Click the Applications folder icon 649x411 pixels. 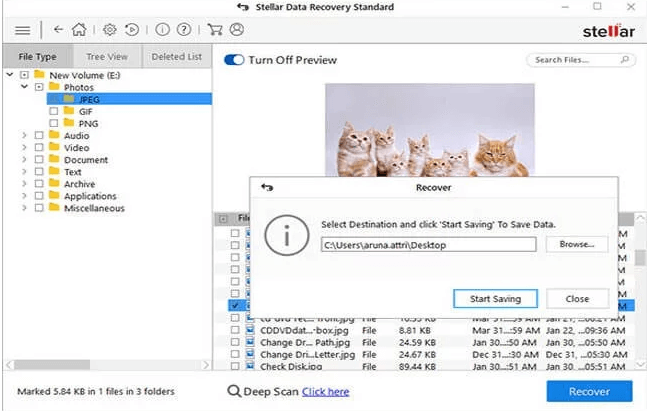click(x=54, y=195)
